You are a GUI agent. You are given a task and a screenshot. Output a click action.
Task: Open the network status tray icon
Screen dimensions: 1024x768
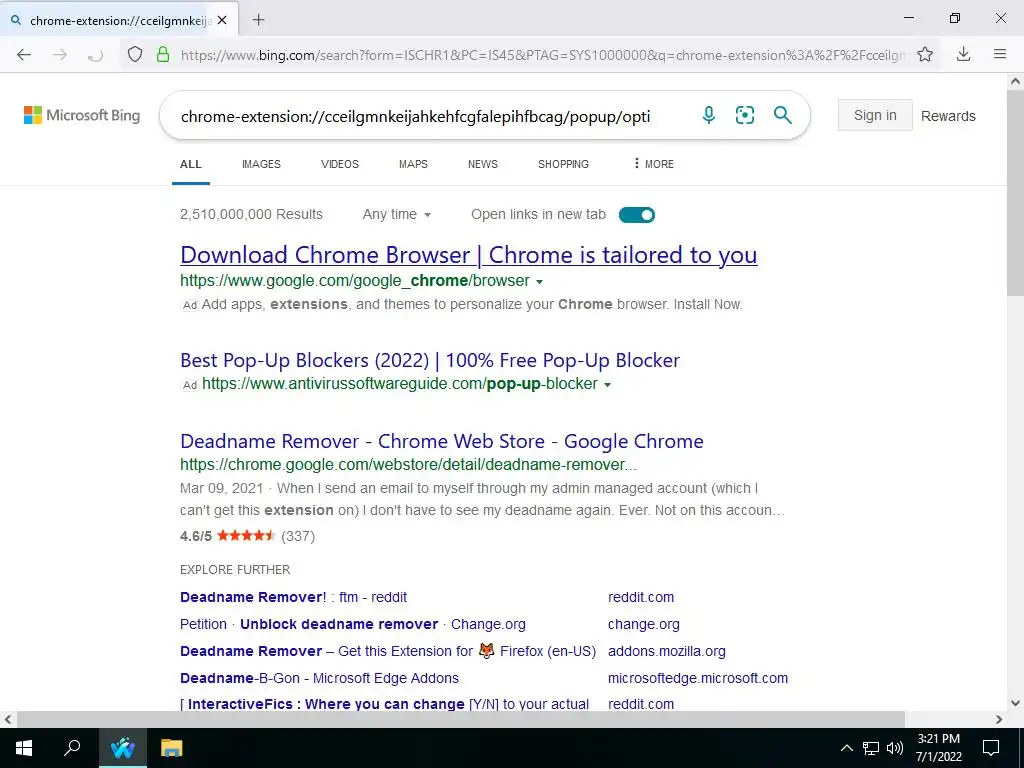click(871, 748)
